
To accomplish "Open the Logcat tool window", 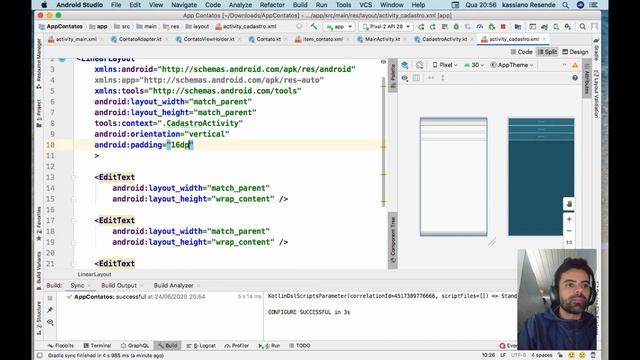I will pyautogui.click(x=201, y=346).
